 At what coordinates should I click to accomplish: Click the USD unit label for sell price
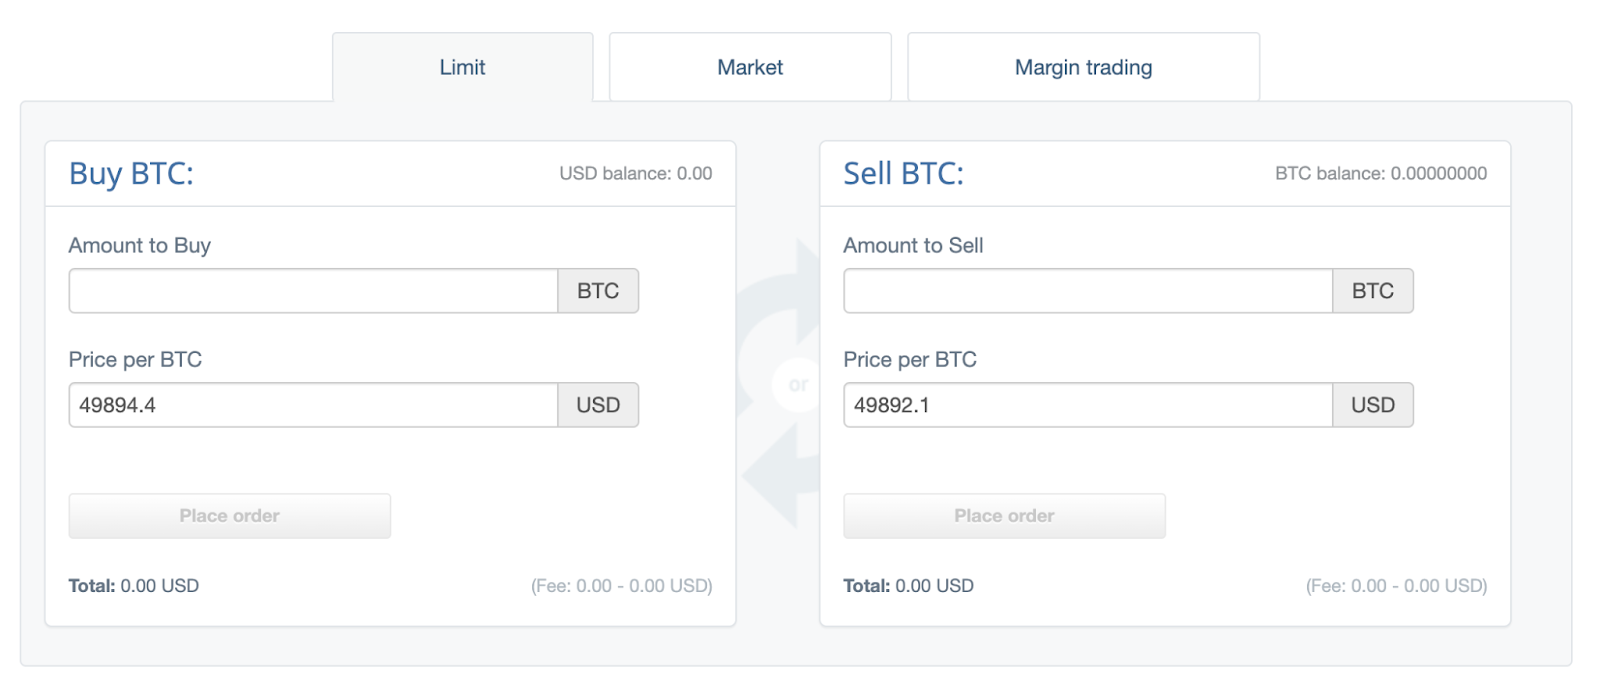pyautogui.click(x=1373, y=405)
